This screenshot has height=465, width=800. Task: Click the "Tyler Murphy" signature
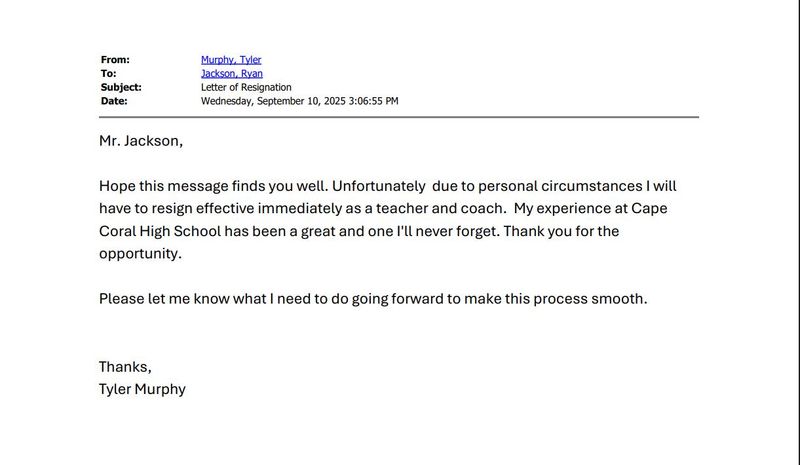(x=142, y=389)
